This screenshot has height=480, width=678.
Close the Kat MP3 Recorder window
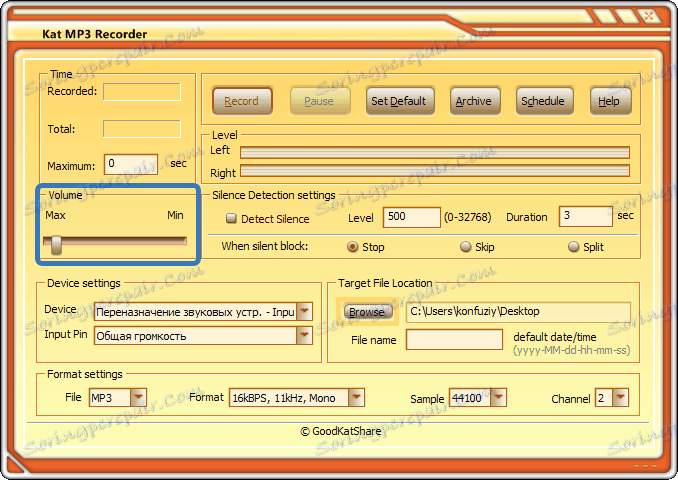[649, 17]
